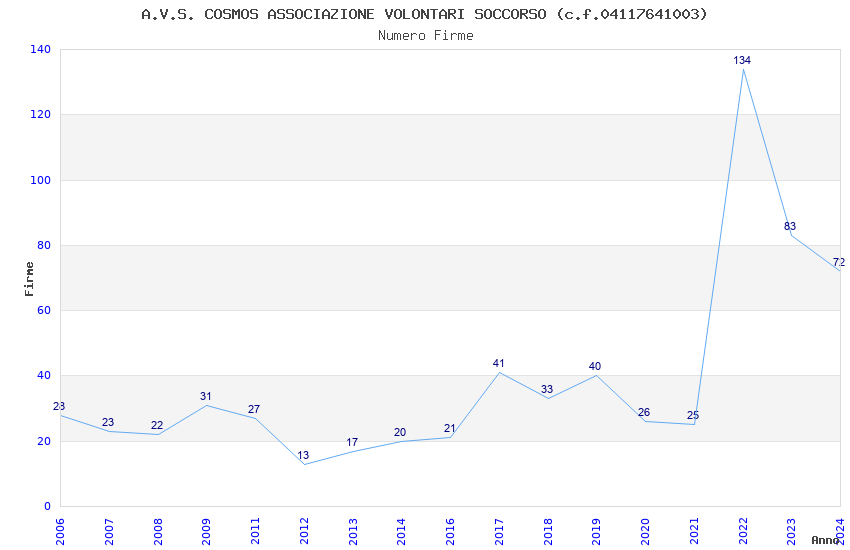Viewport: 850px width, 550px height.
Task: Click the y-axis tick value 20
Action: [x=44, y=441]
